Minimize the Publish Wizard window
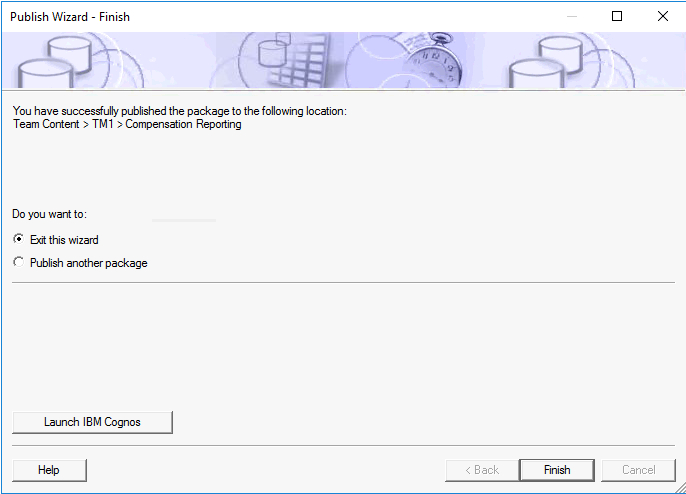 tap(571, 17)
